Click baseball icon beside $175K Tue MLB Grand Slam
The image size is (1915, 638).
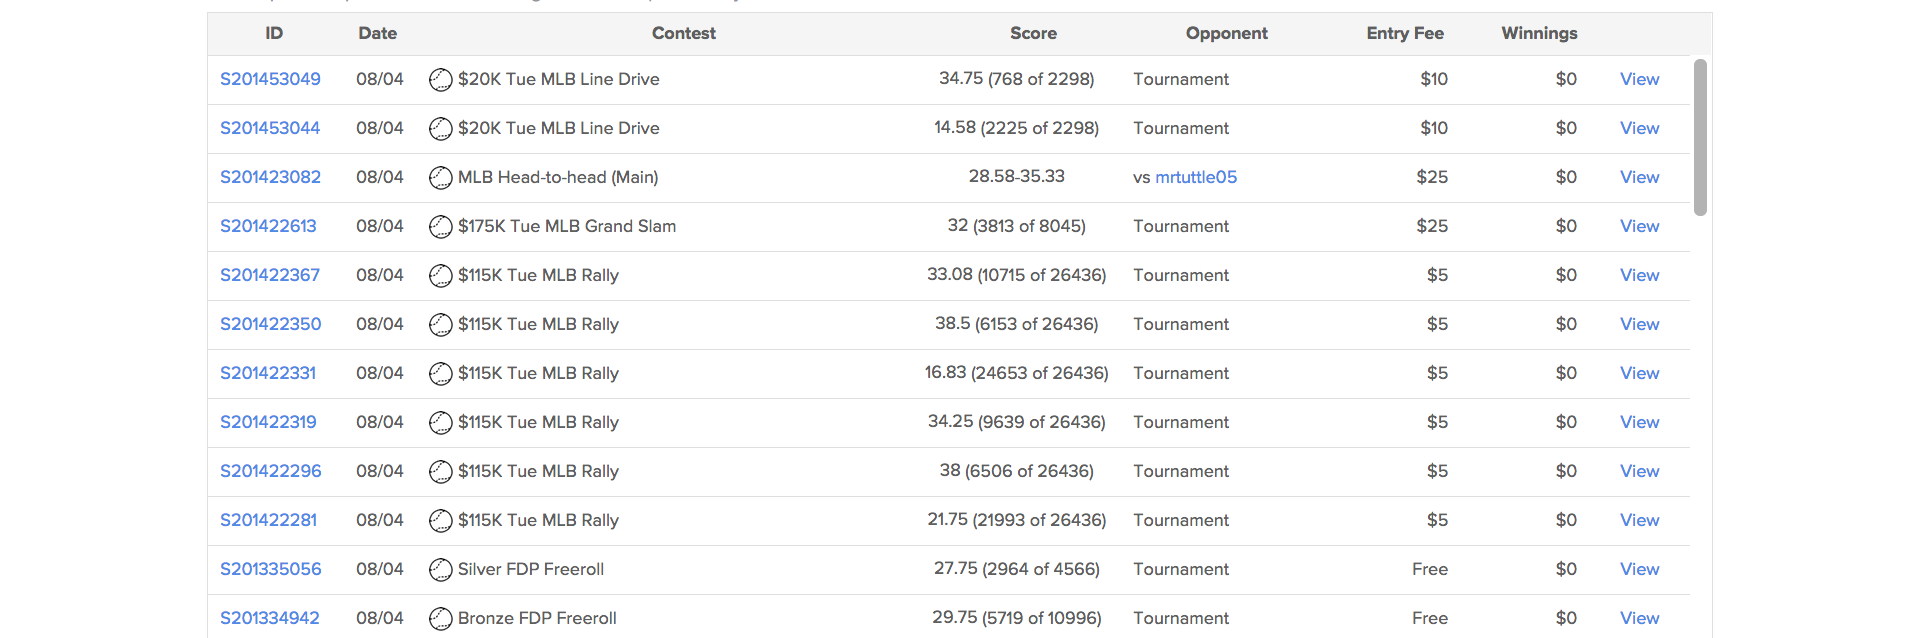point(440,227)
